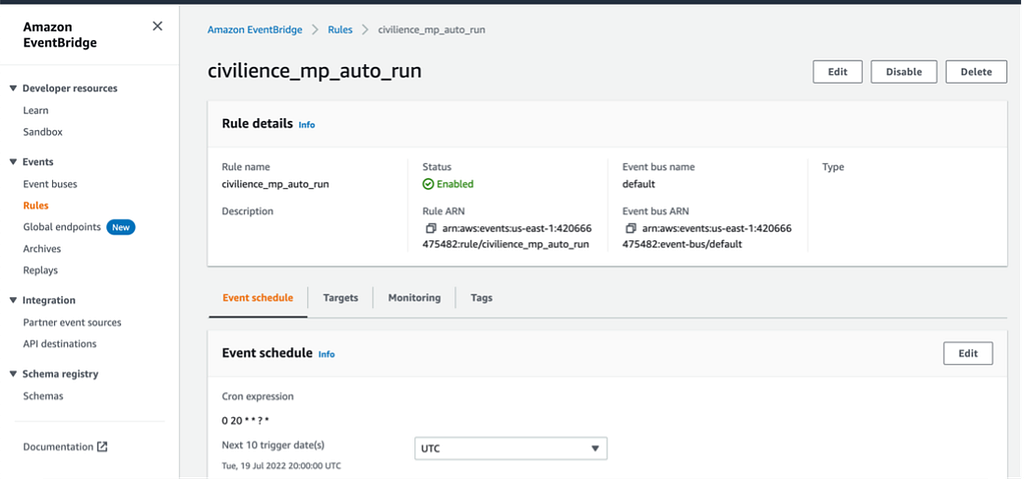Open Event buses in sidebar
The image size is (1024, 483).
50,184
